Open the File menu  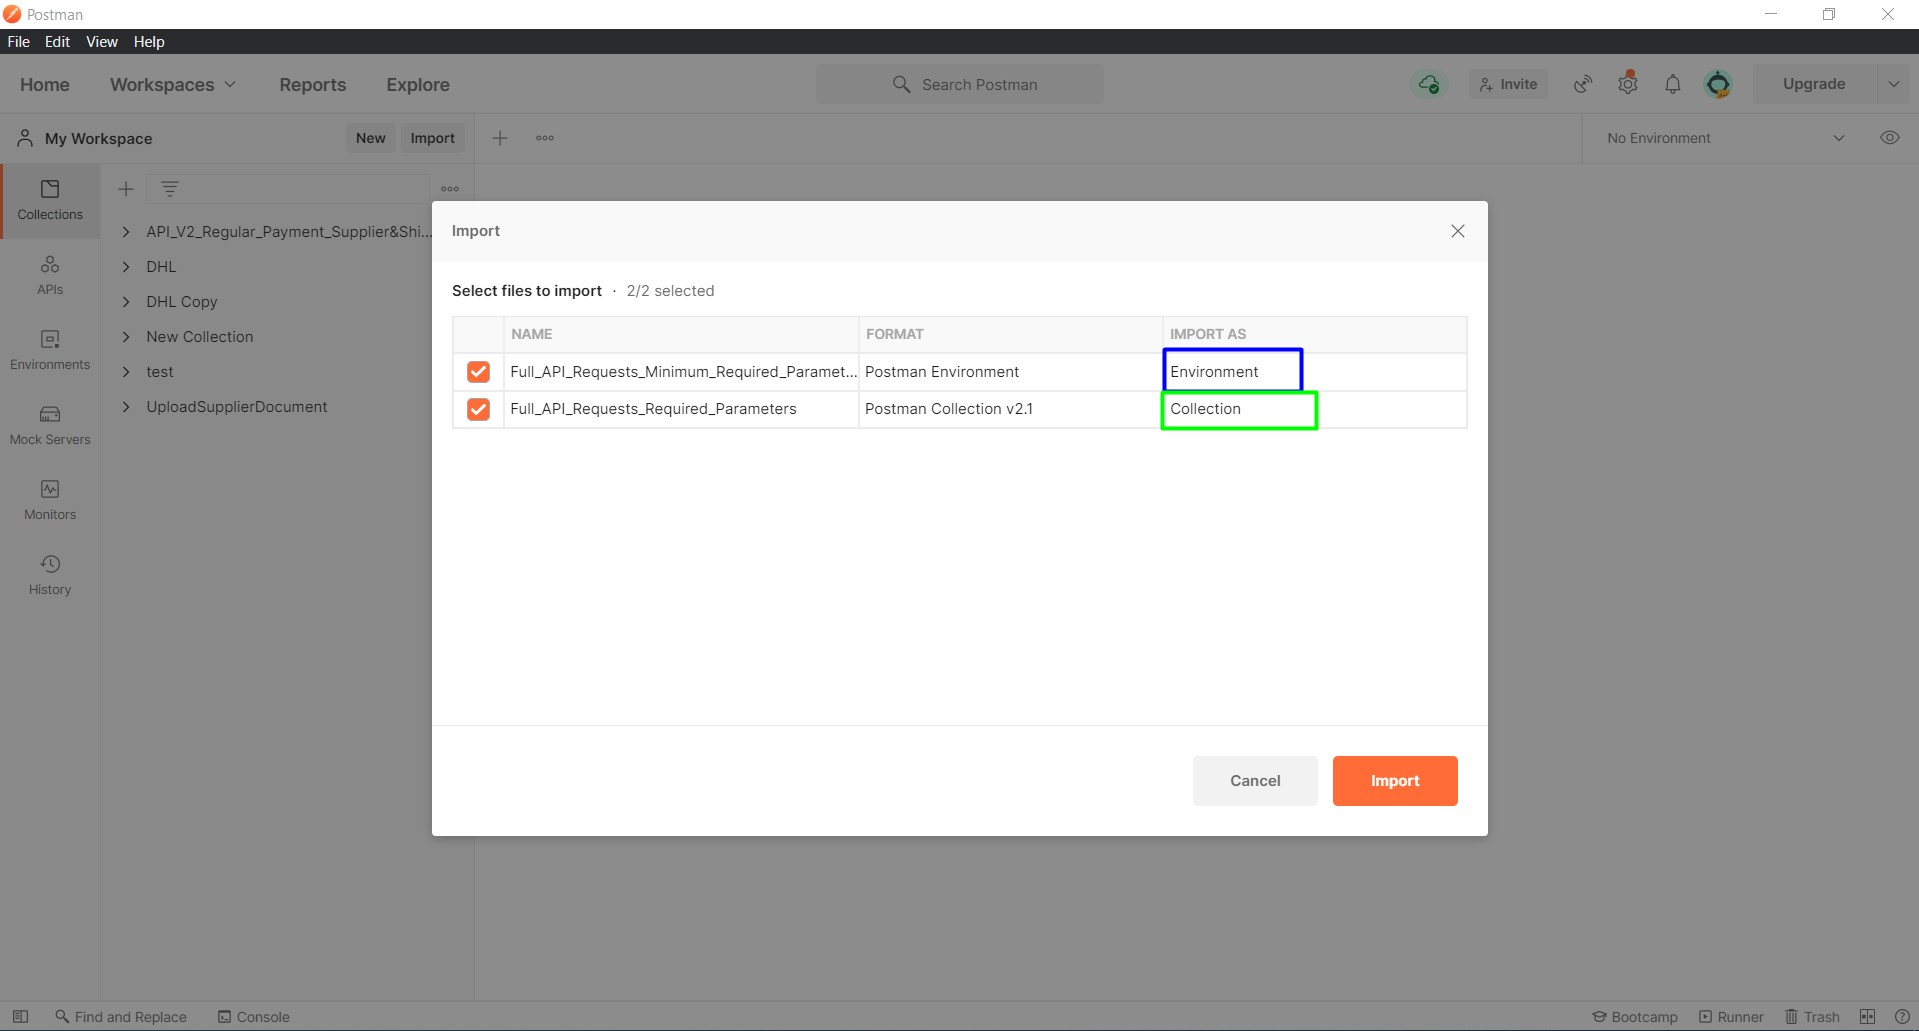(19, 42)
